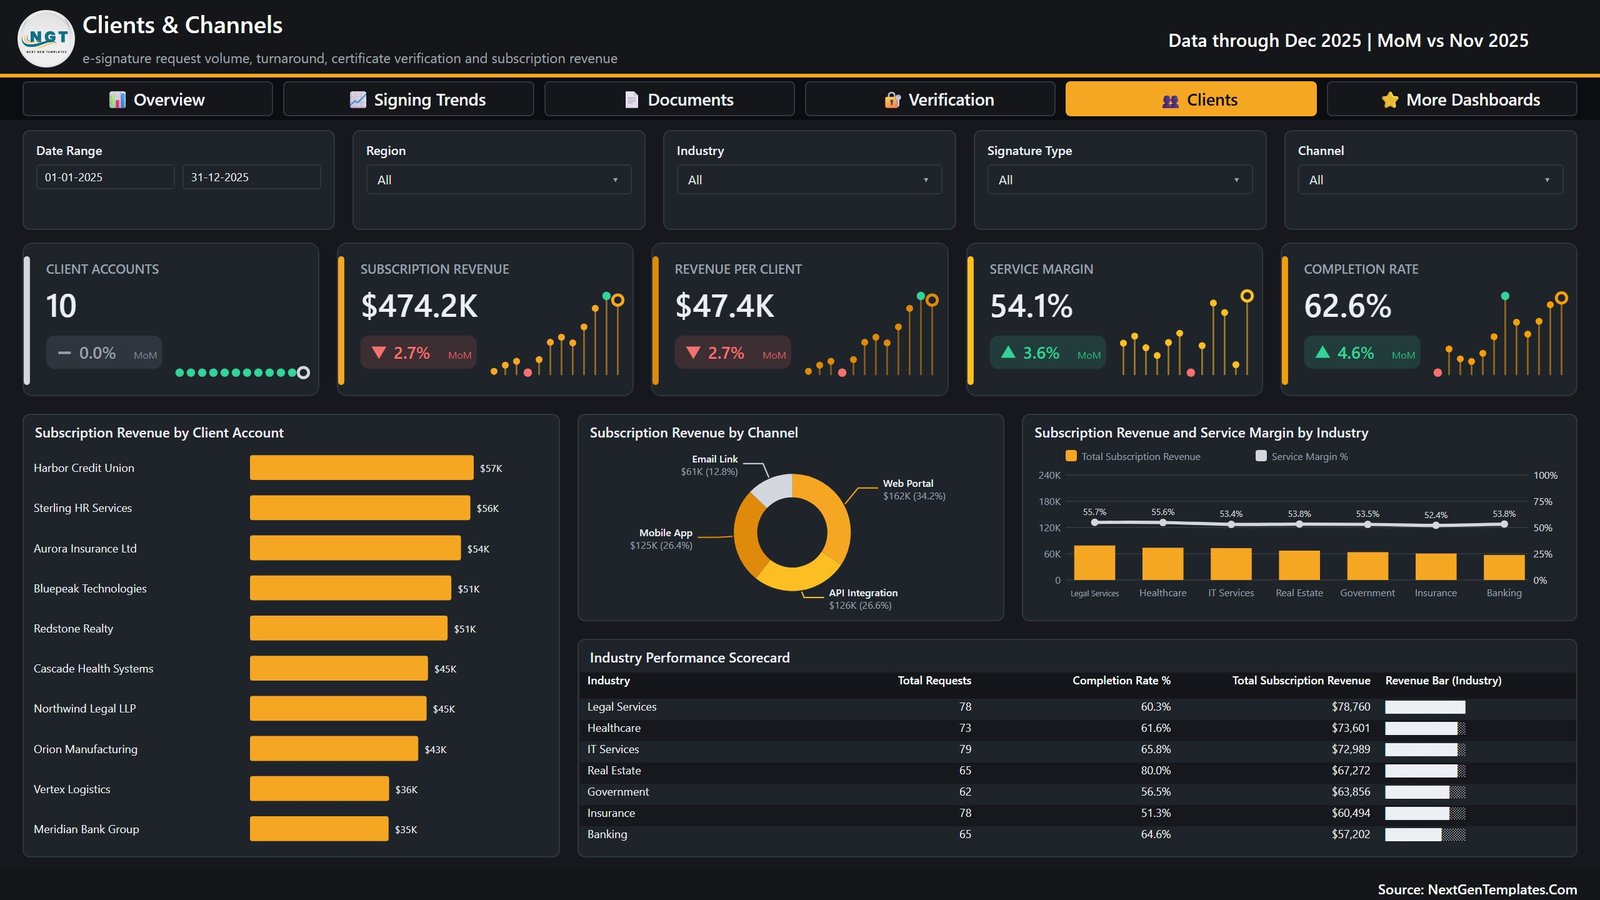
Task: Click the NGT logo in the header
Action: coord(46,39)
